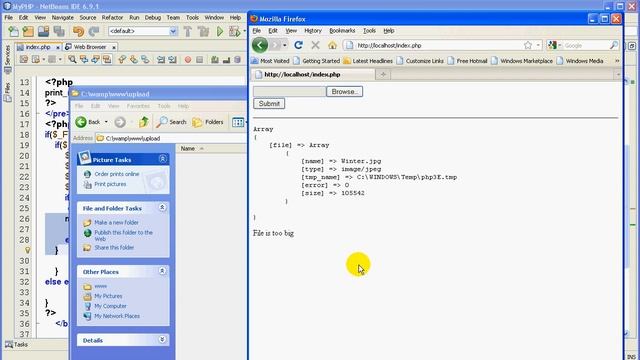Click the NetBeans New File icon
The width and height of the screenshot is (640, 360).
coord(13,31)
